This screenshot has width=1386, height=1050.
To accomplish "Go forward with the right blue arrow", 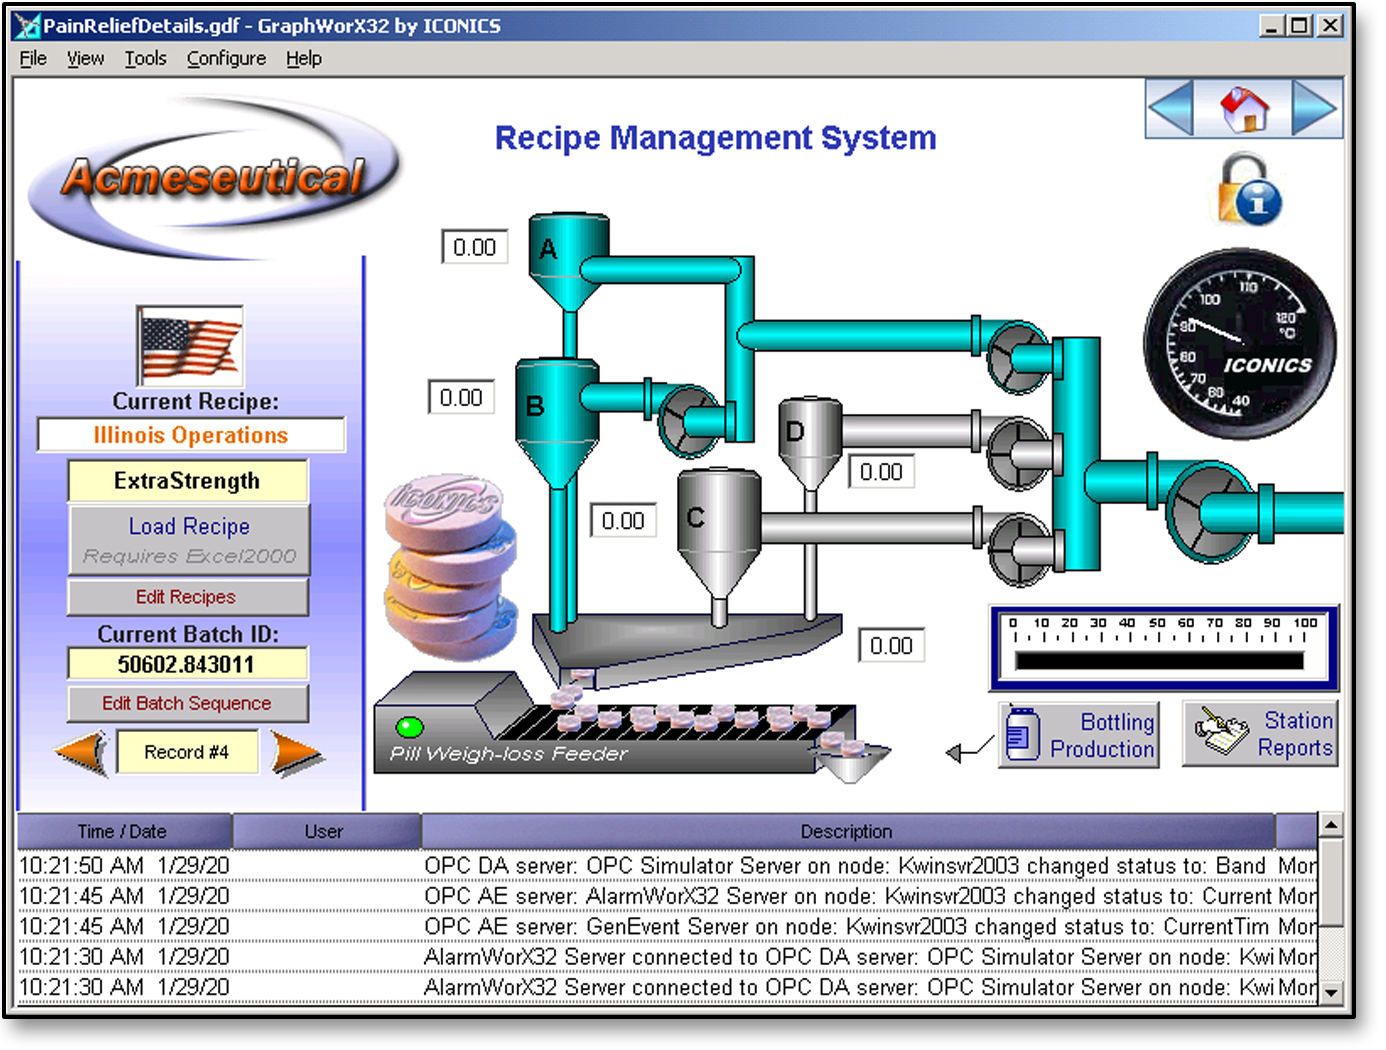I will [1315, 109].
